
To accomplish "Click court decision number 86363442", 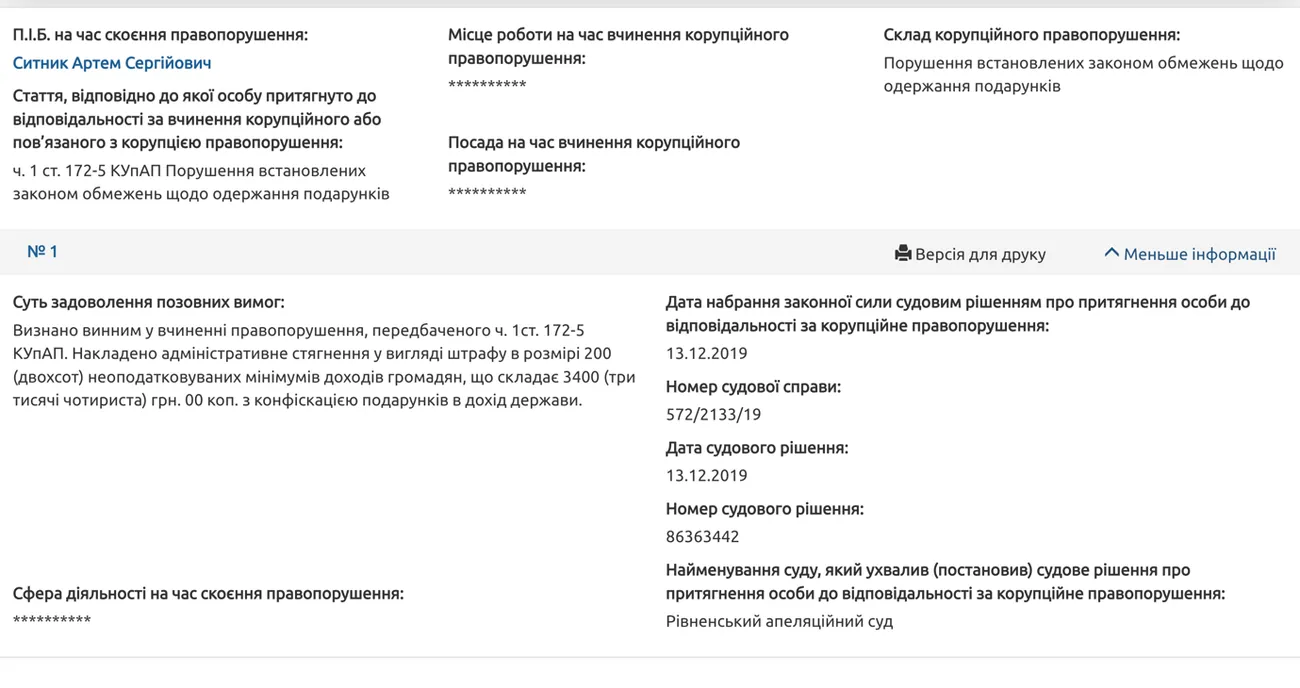I will tap(702, 537).
